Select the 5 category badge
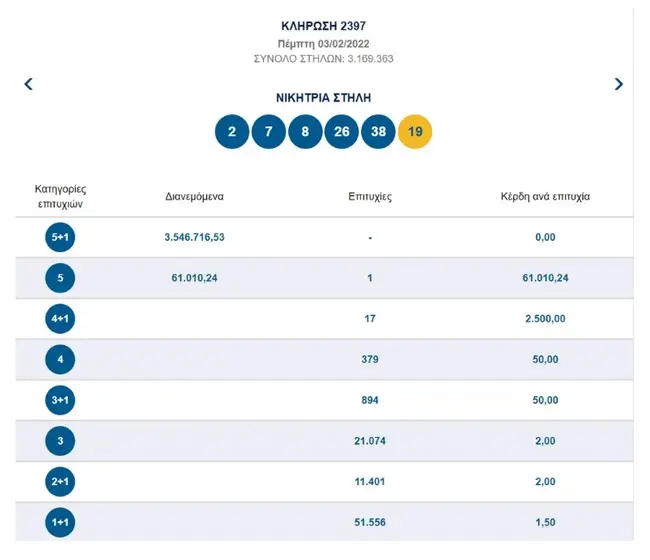This screenshot has width=650, height=560. coord(60,278)
